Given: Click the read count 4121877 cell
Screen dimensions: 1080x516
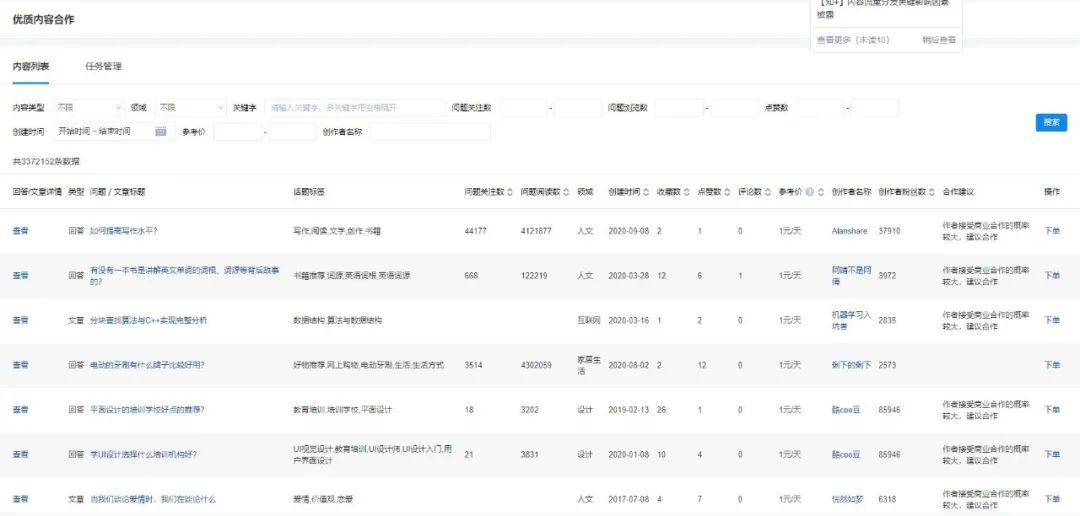Looking at the screenshot, I should [536, 231].
